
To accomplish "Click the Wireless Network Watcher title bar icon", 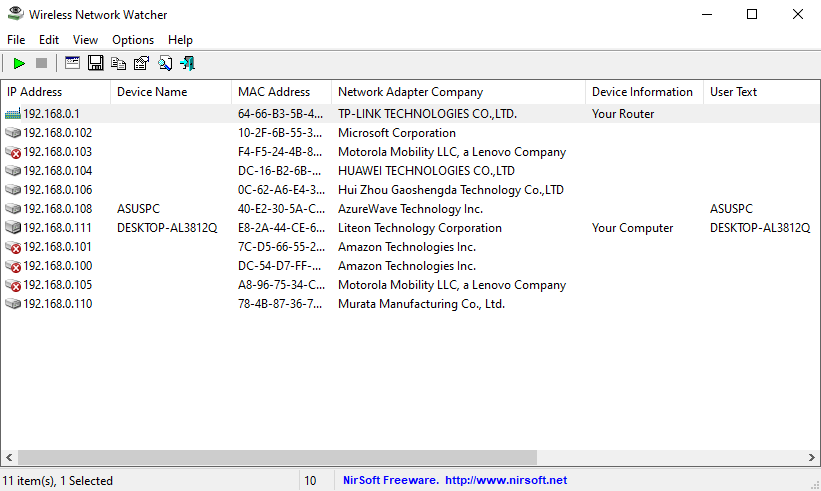I will 16,14.
